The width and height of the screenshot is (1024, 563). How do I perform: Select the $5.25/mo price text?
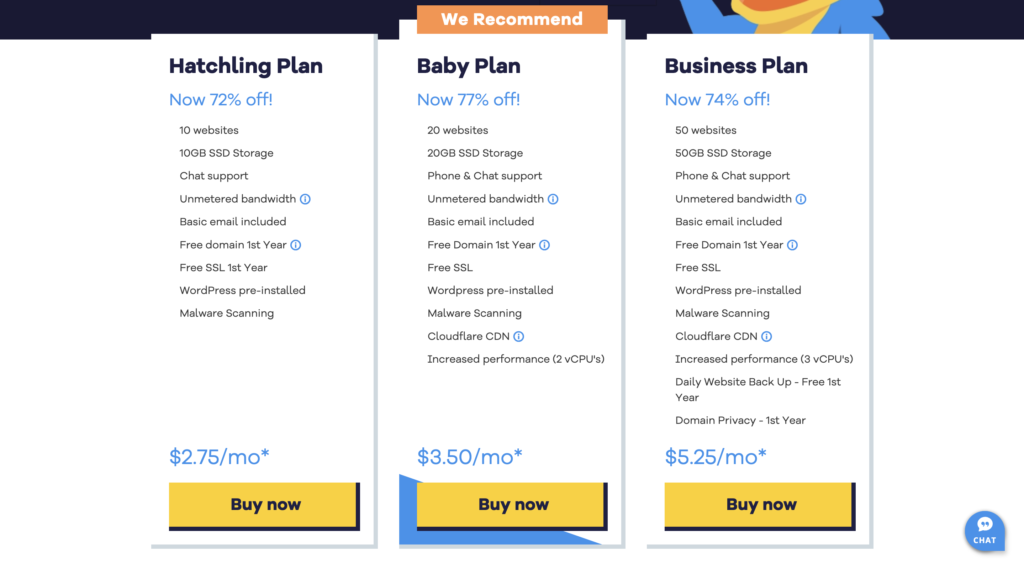tap(716, 457)
